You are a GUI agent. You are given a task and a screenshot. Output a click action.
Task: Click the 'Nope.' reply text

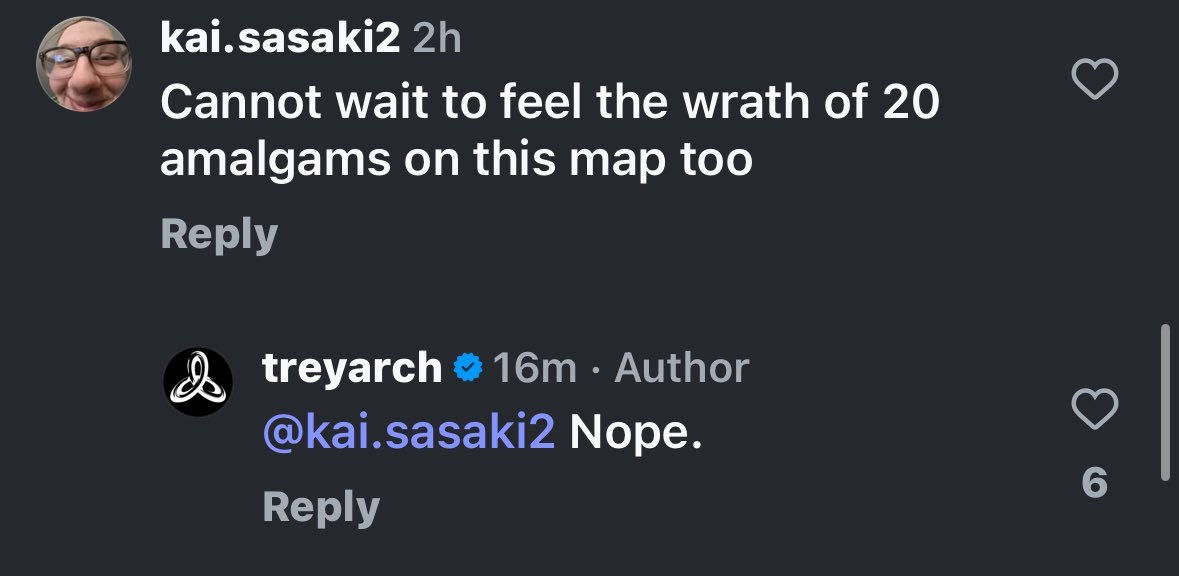pyautogui.click(x=630, y=435)
